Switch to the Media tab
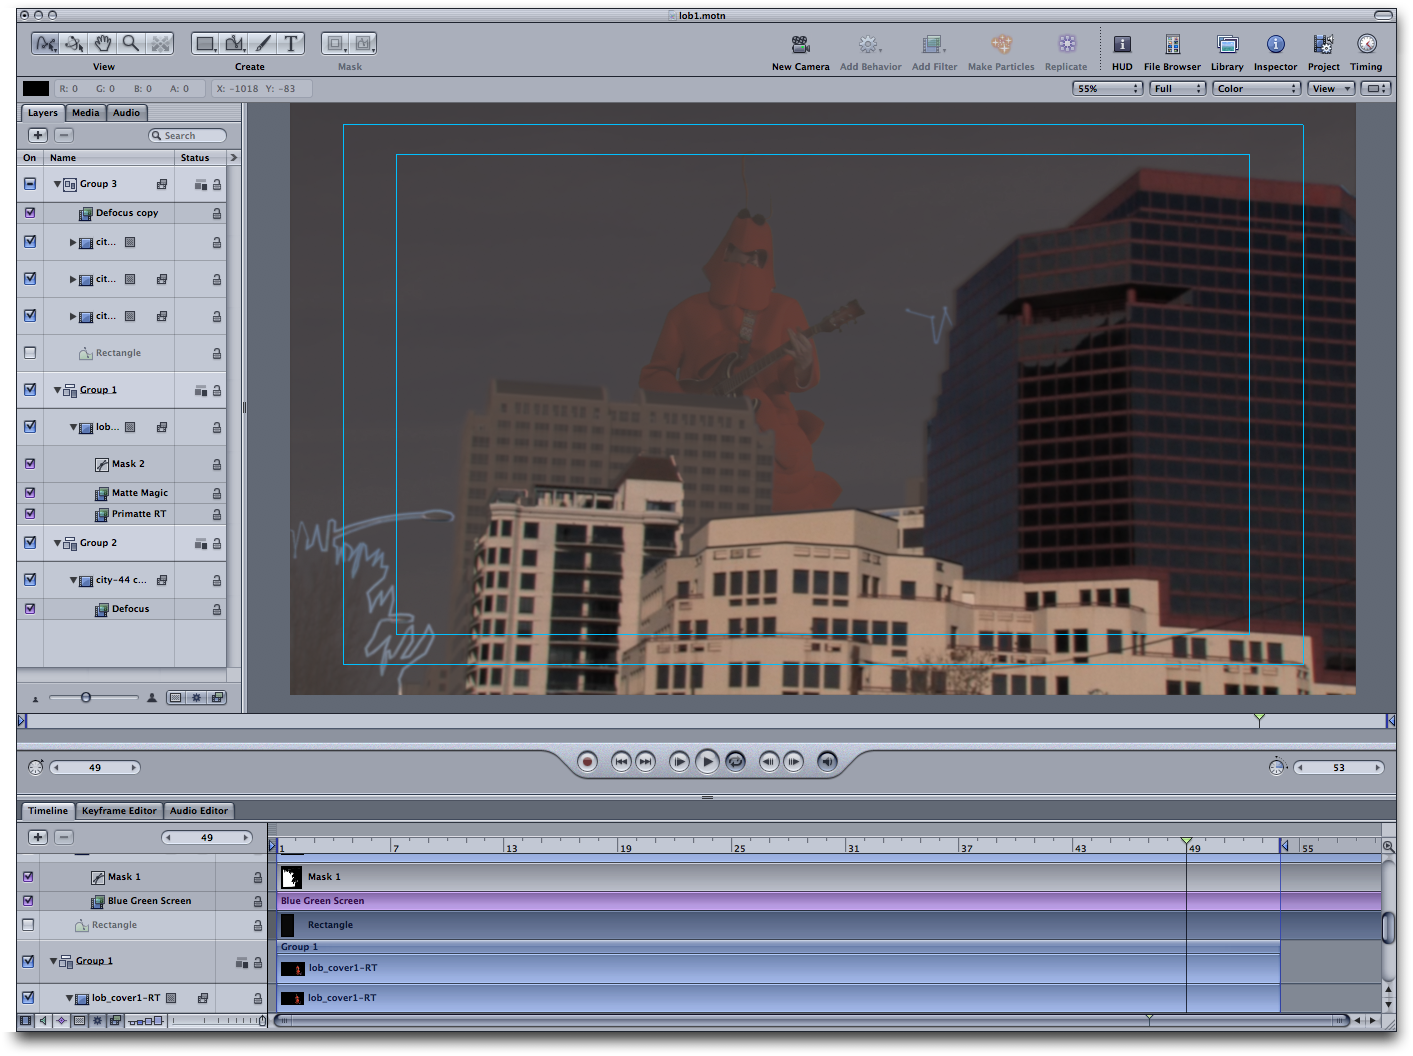1413x1056 pixels. 86,113
